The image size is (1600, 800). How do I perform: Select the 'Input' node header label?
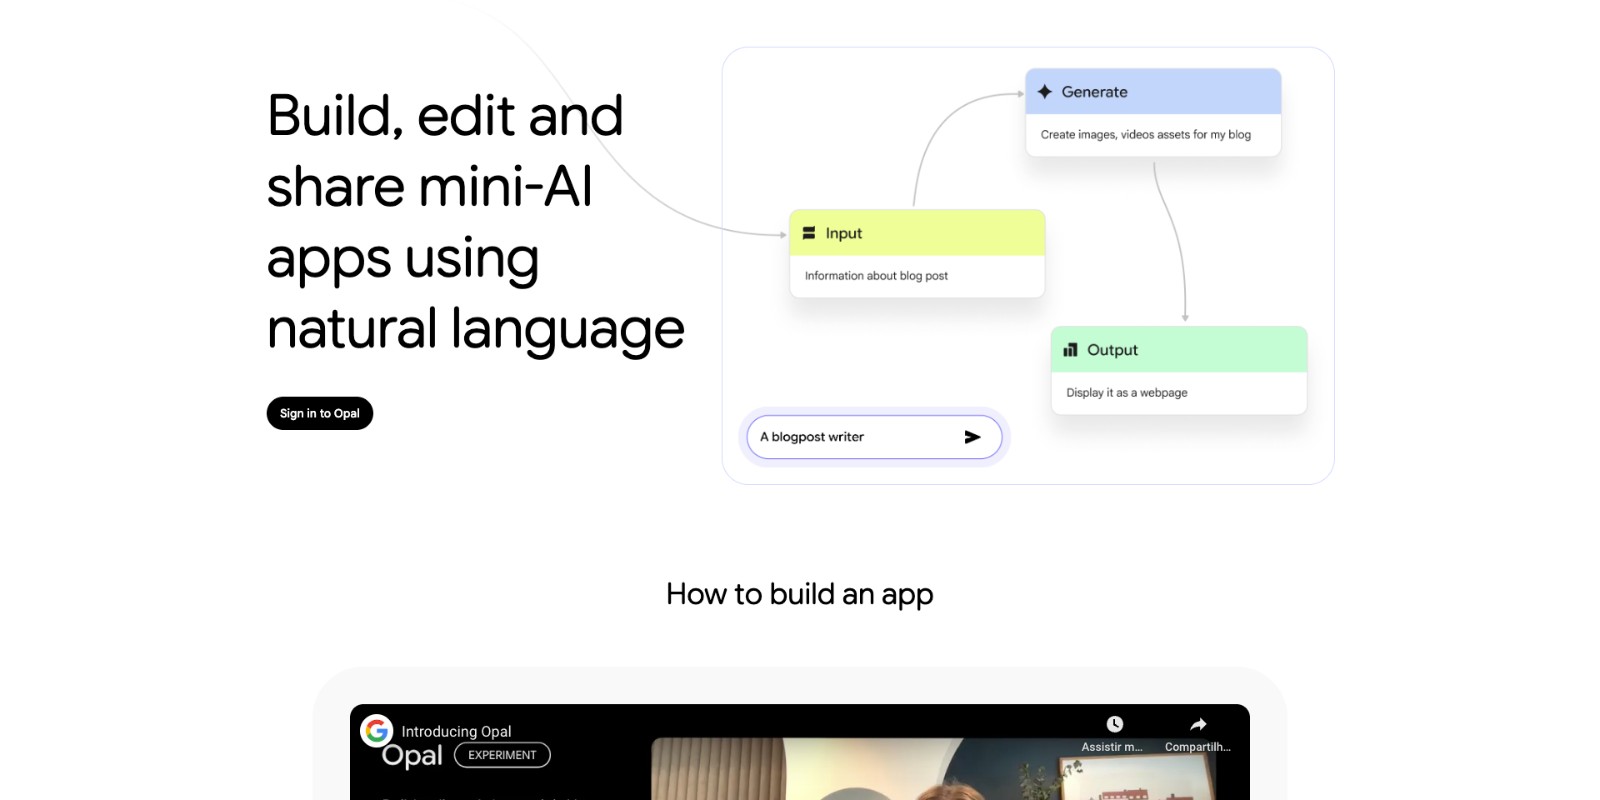point(843,233)
